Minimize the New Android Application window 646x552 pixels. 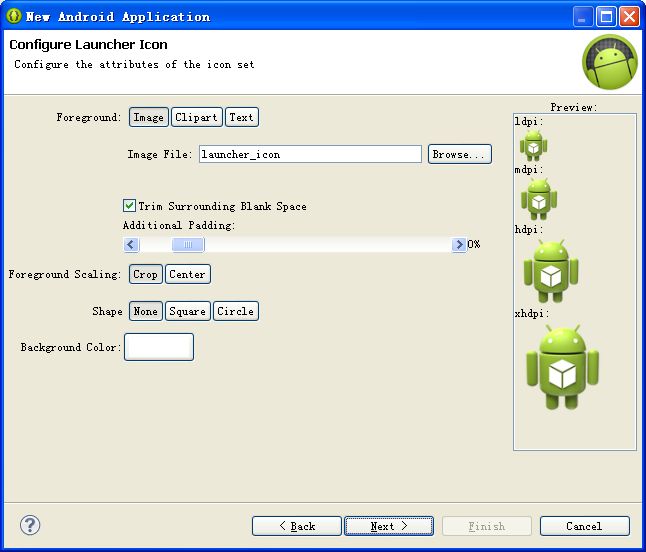583,17
